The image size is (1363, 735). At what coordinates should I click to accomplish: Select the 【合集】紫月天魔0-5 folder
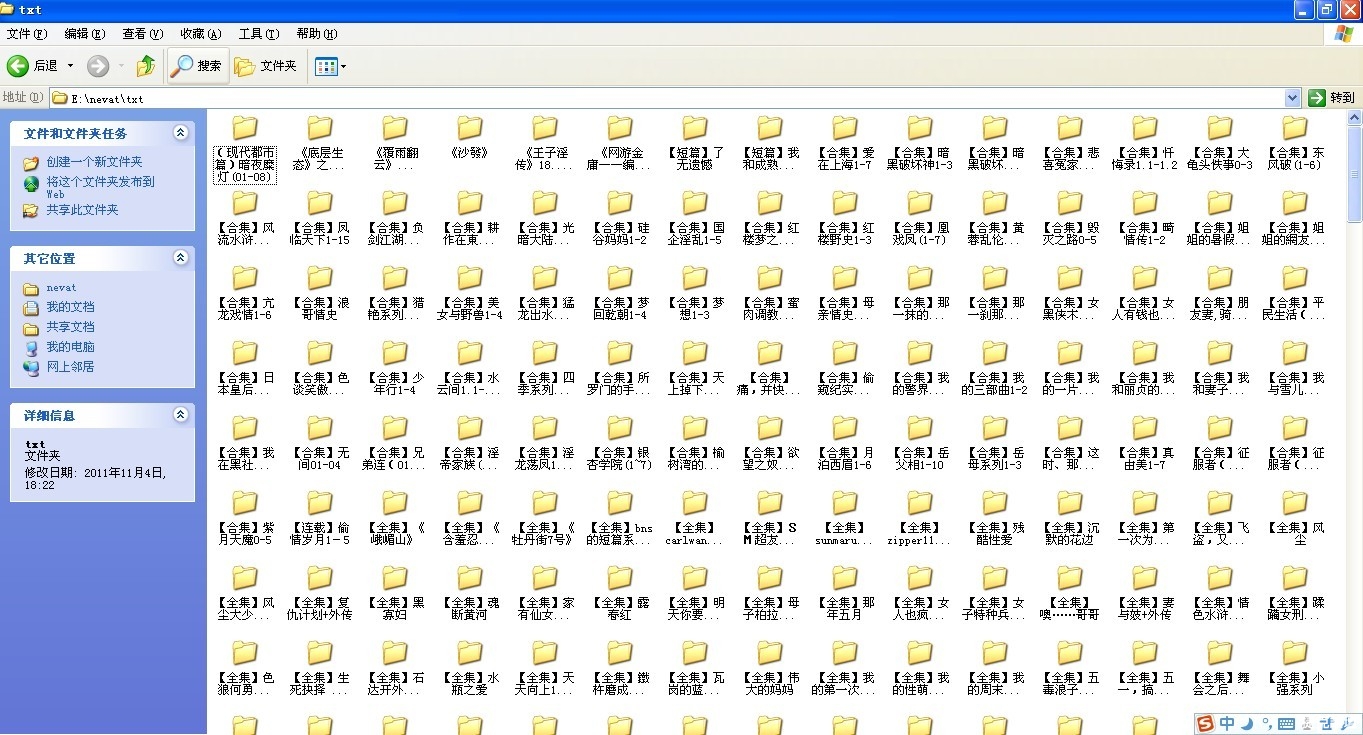click(x=245, y=517)
